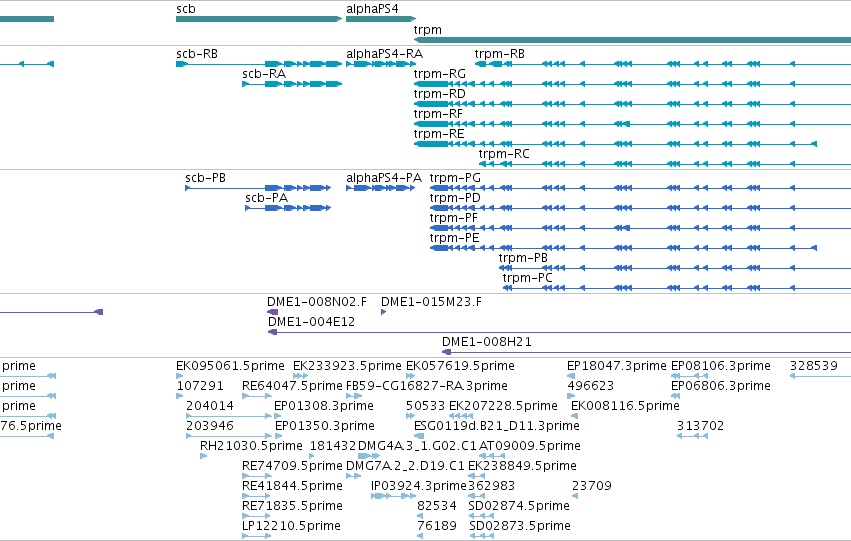Select the EK057619.5prime EST label

[460, 366]
